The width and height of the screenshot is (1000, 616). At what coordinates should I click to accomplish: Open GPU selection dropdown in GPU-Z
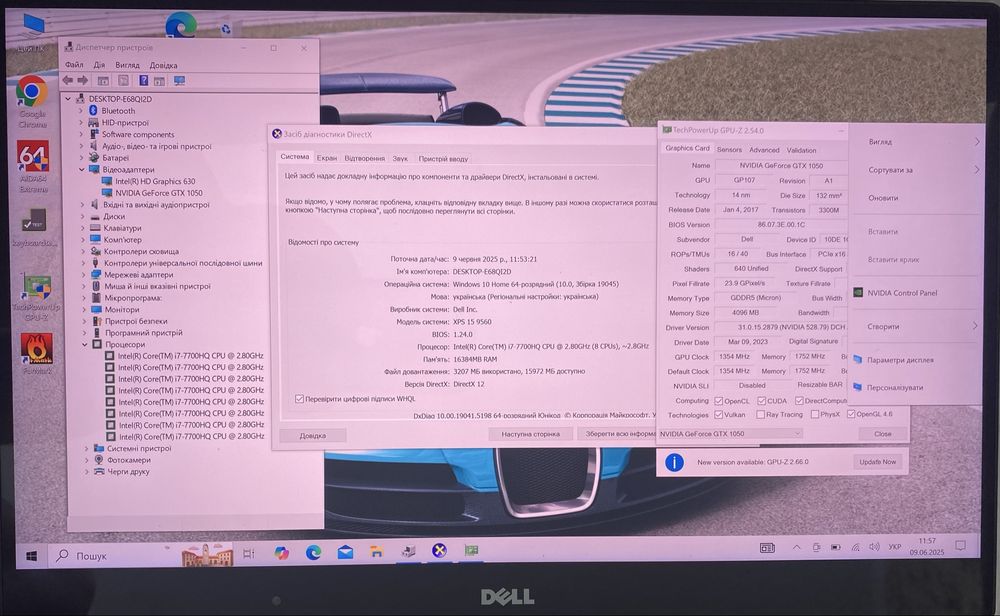coord(730,434)
